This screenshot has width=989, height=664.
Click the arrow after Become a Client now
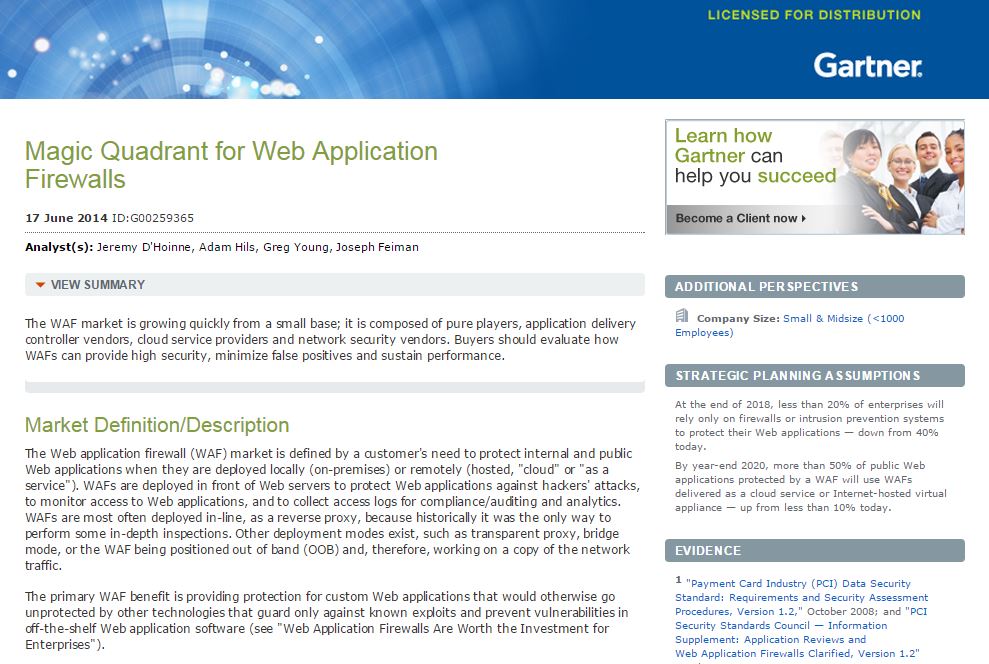(804, 218)
